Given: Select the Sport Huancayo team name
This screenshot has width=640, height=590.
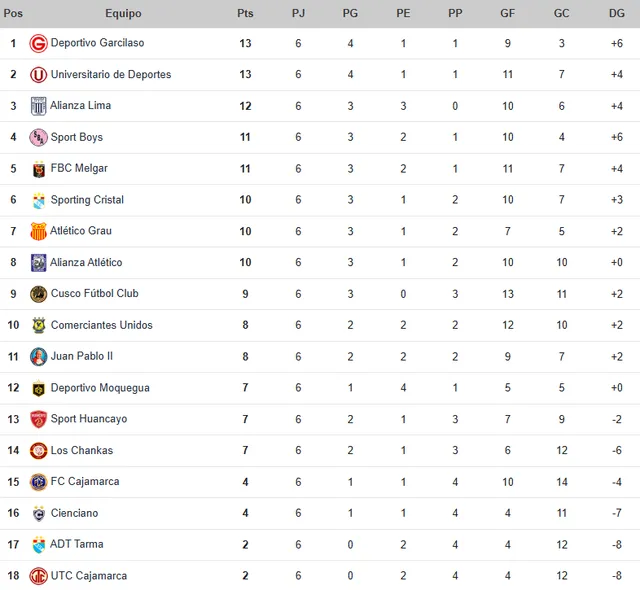Looking at the screenshot, I should tap(89, 419).
